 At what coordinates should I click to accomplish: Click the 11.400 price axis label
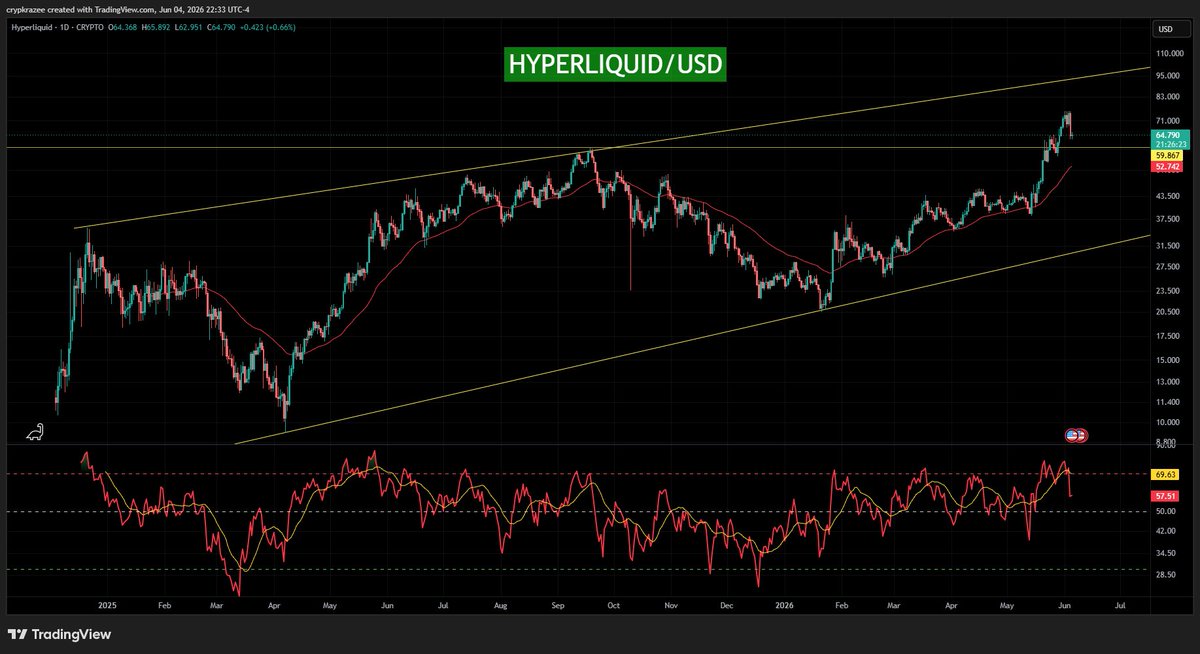(x=1168, y=401)
